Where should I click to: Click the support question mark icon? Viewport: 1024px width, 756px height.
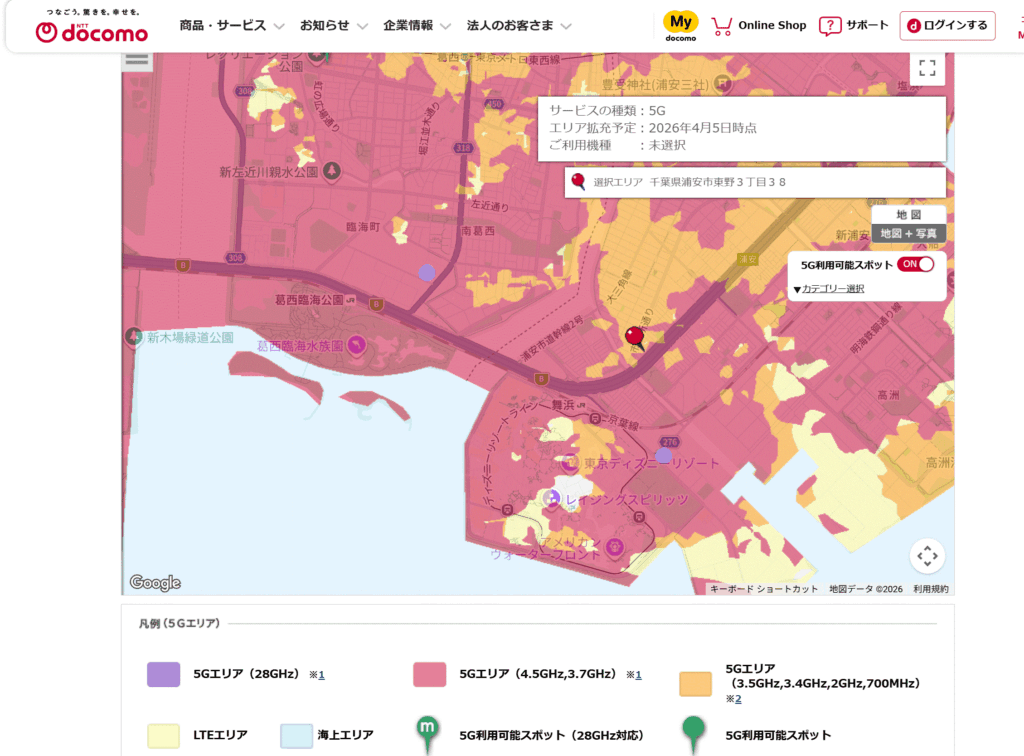[x=830, y=26]
